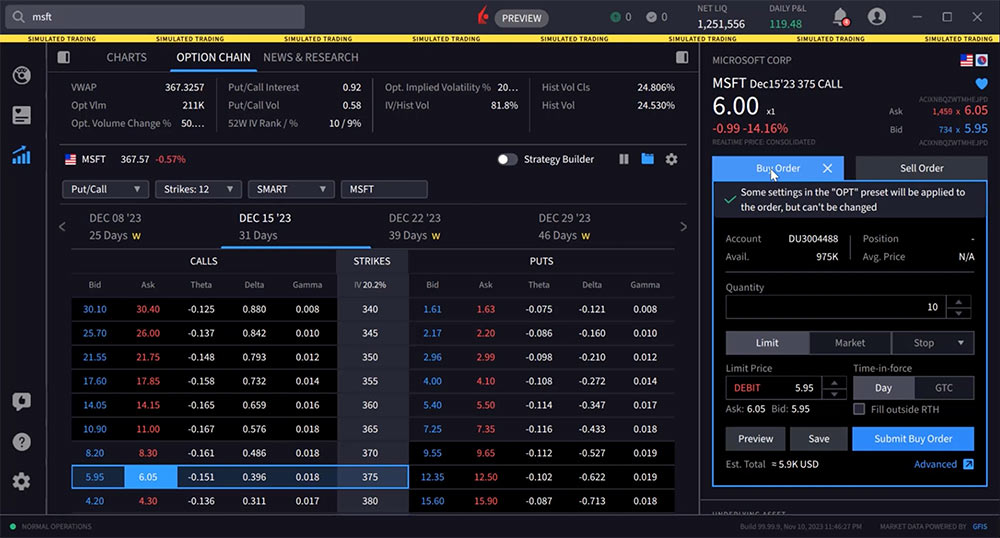This screenshot has width=1000, height=538.
Task: Open the feedback chat icon in sidebar
Action: [x=22, y=402]
